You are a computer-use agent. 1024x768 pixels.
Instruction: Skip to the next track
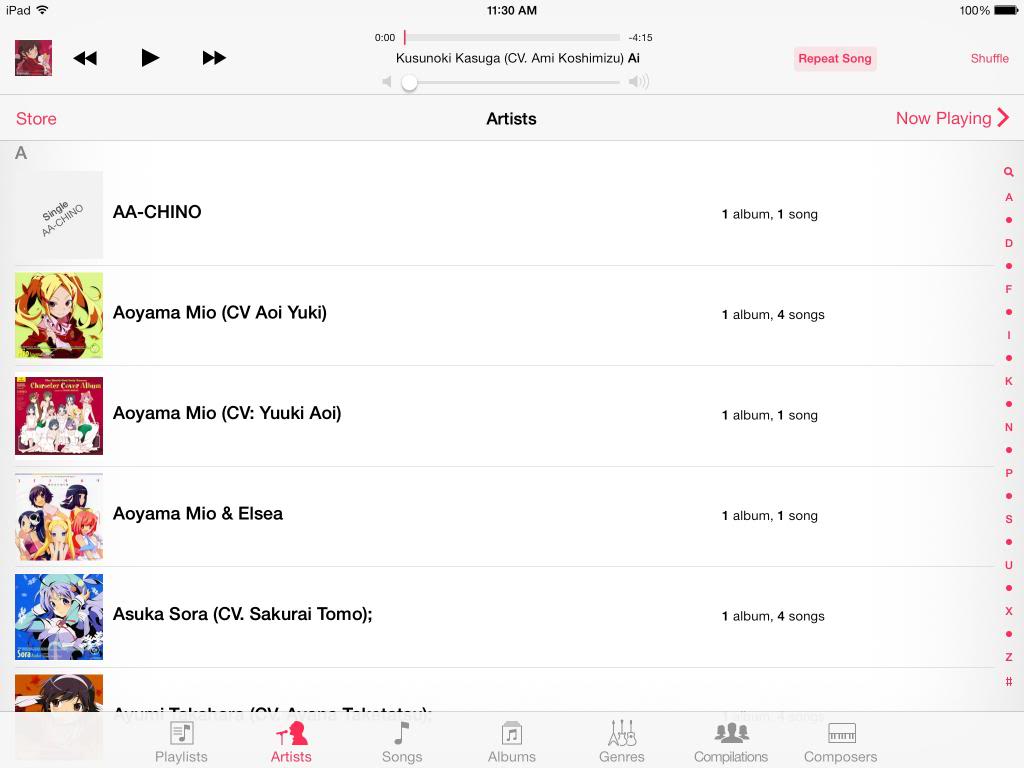[x=214, y=57]
